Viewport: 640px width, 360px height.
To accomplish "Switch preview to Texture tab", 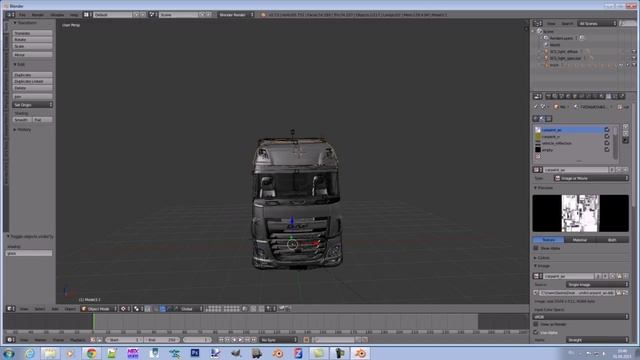I will point(549,240).
